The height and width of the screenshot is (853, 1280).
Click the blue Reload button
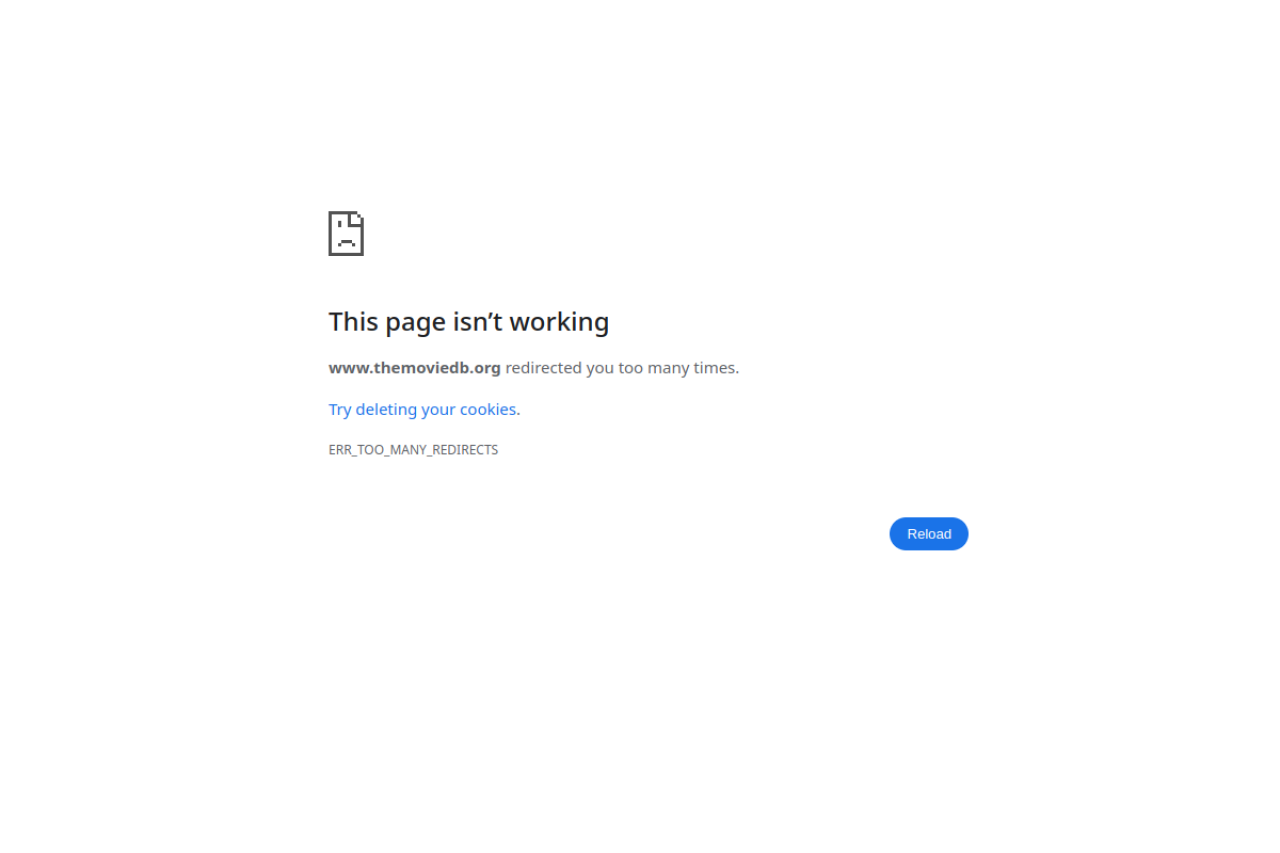point(929,534)
